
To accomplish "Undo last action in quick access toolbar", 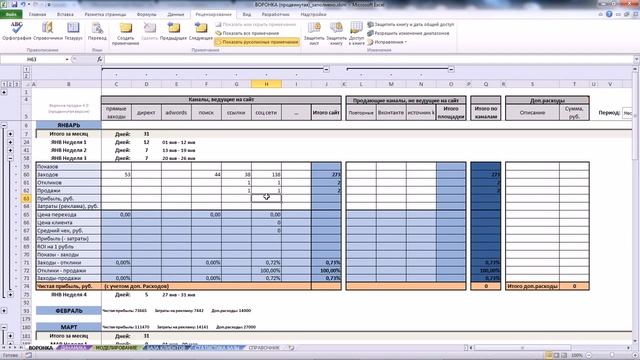I will (24, 4).
